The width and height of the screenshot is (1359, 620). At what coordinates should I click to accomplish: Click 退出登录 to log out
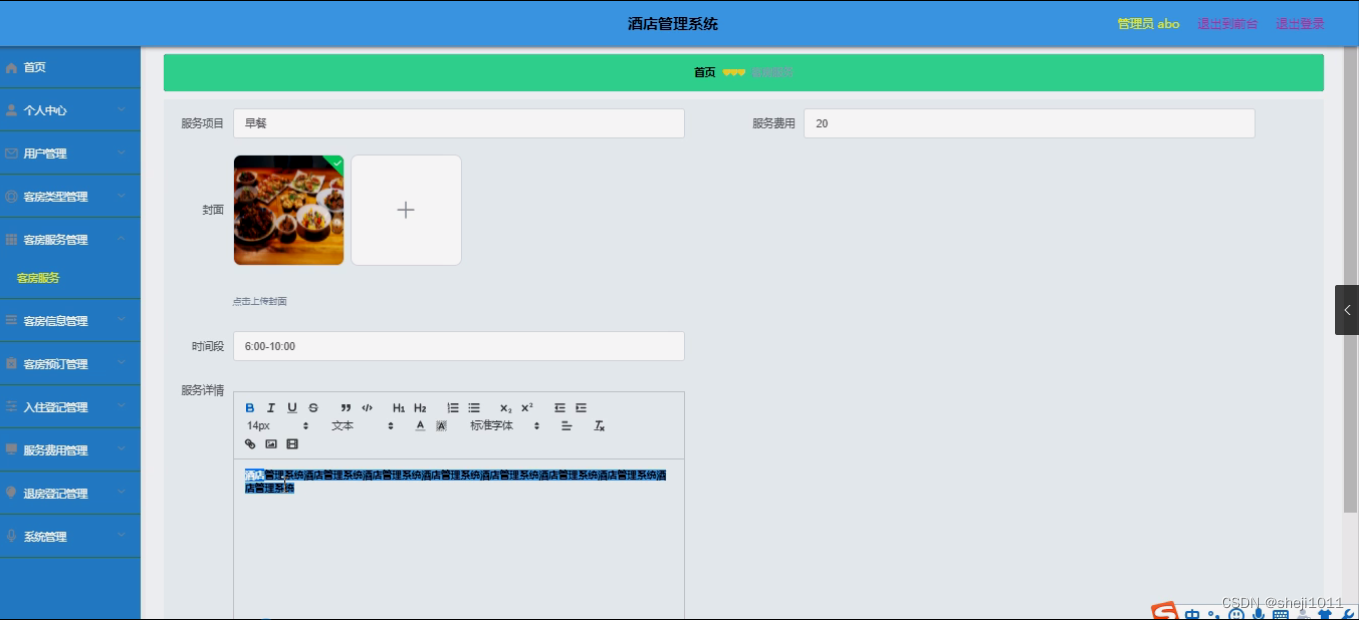point(1300,24)
